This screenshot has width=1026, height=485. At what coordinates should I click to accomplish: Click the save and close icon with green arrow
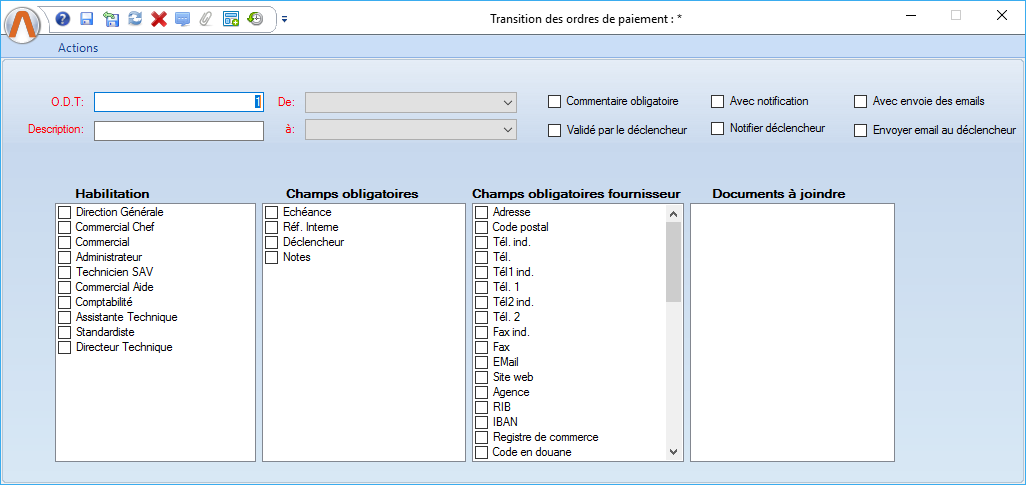111,18
